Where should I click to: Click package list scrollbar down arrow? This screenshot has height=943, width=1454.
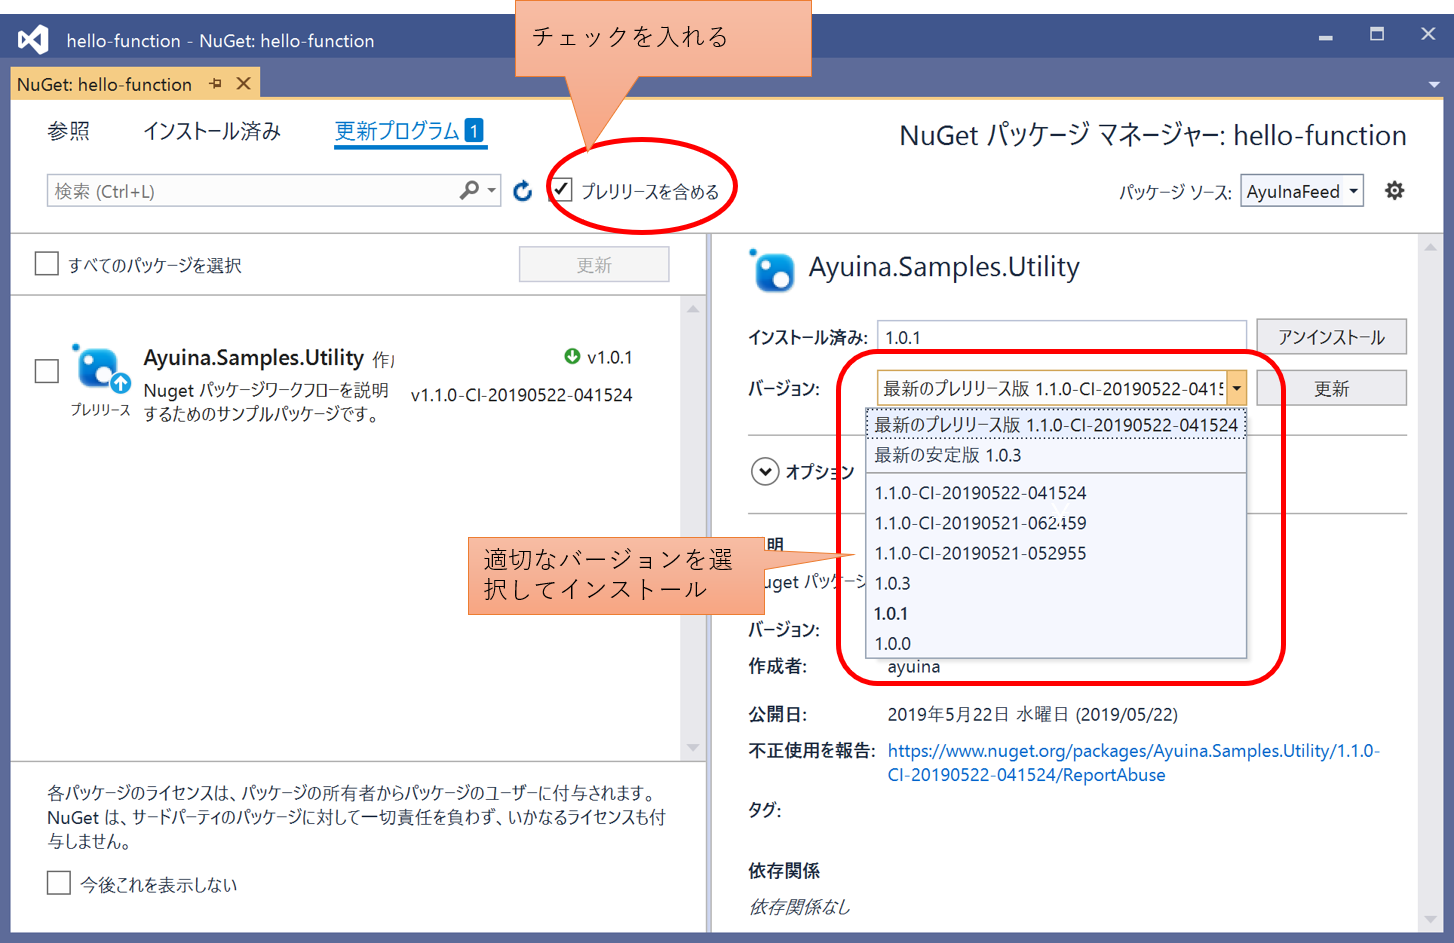(693, 748)
